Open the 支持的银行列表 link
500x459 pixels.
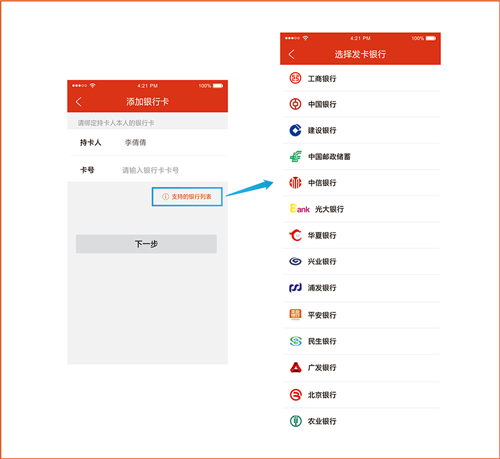[187, 197]
